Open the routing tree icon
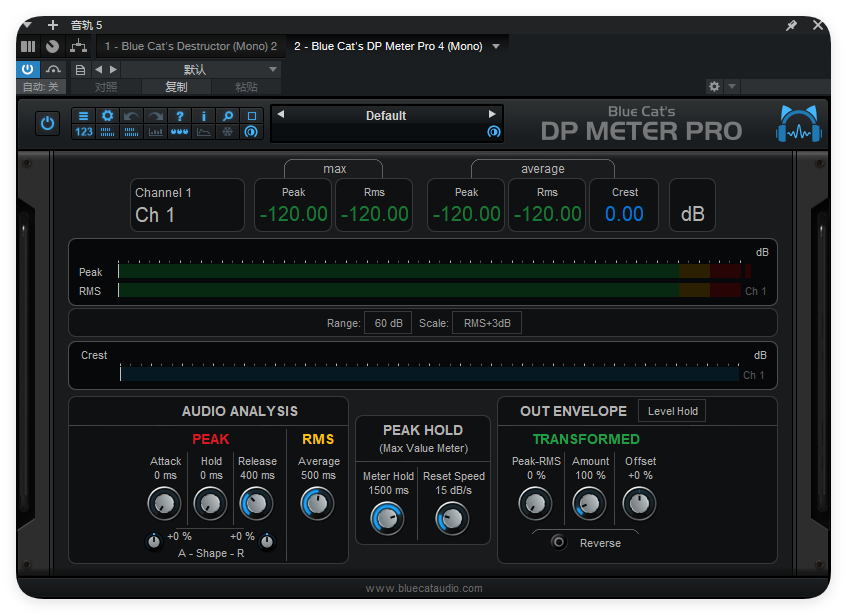 [x=78, y=46]
